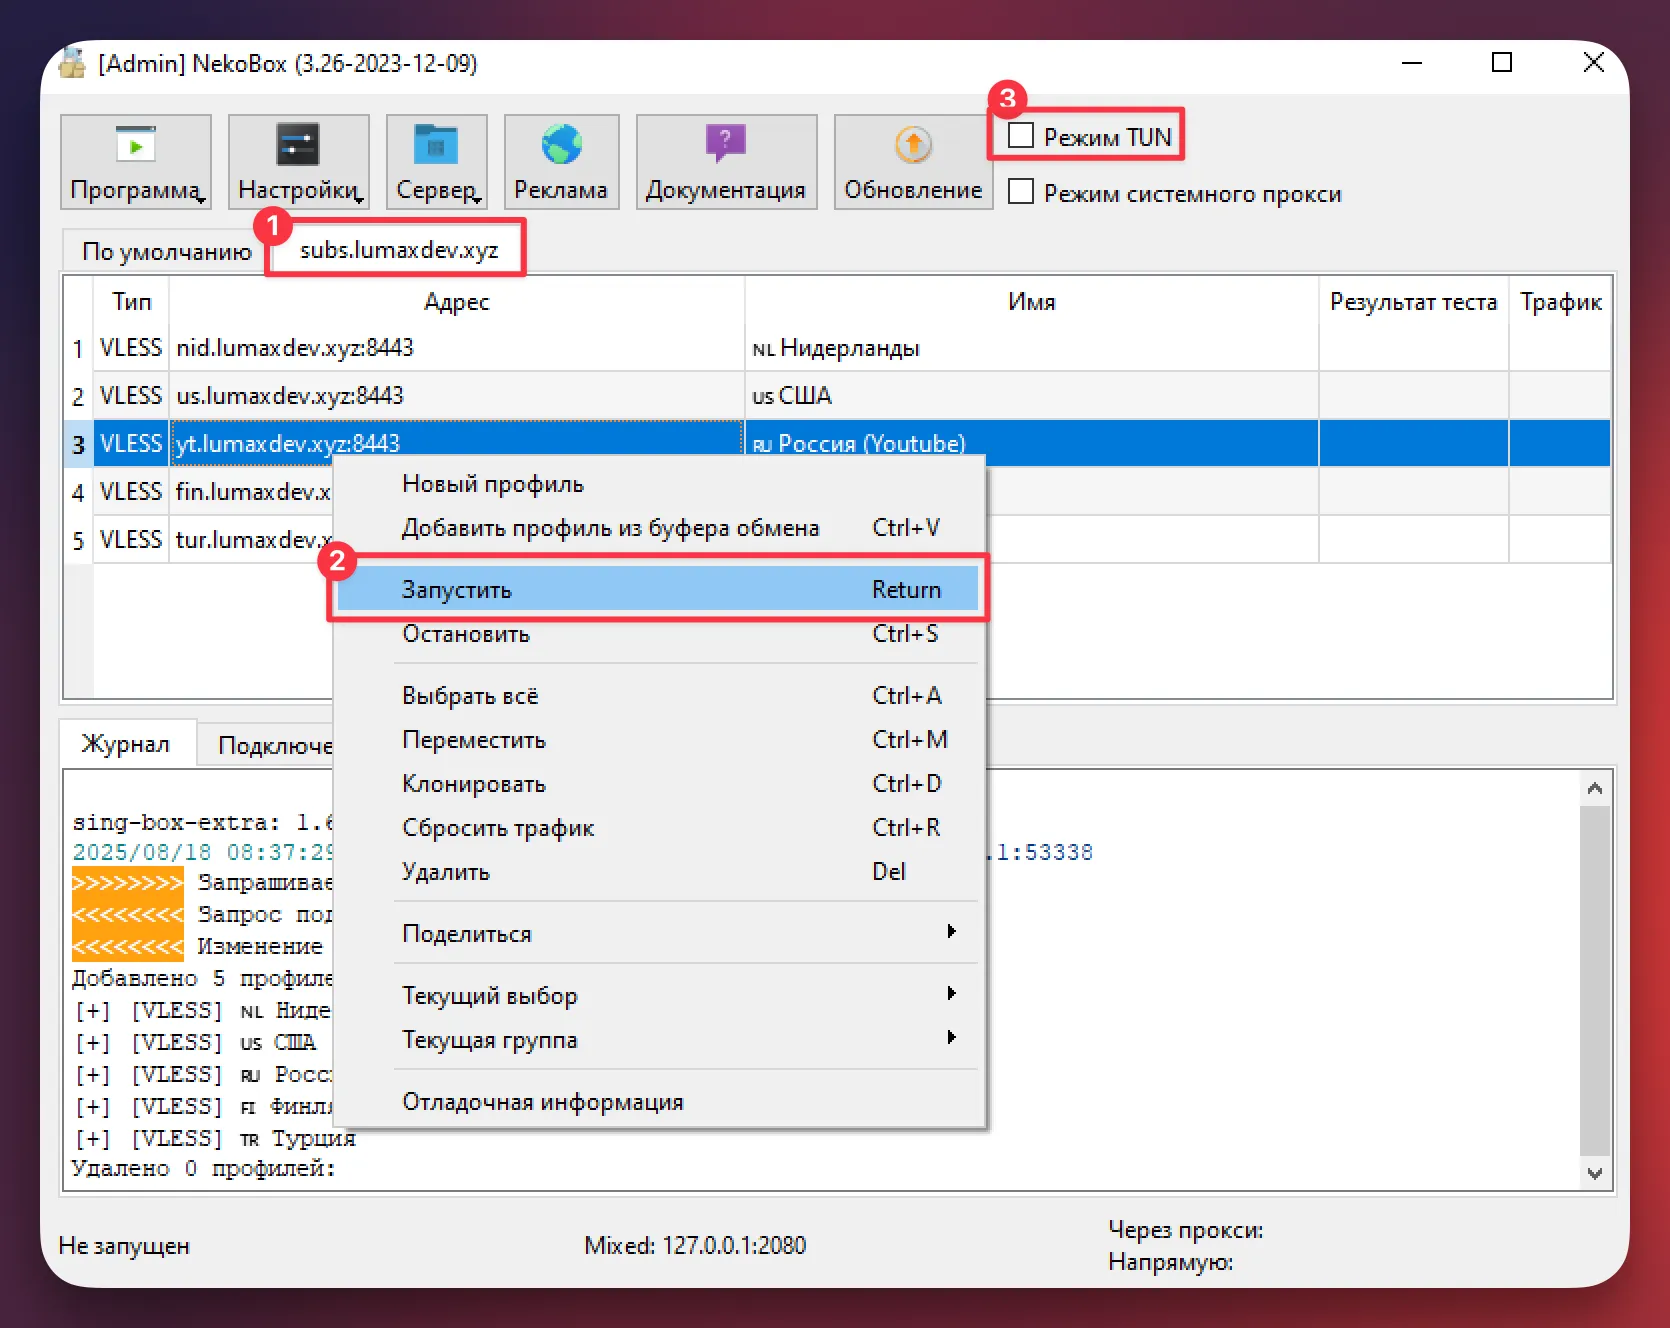The image size is (1670, 1328).
Task: Choose Отладочная информация menu entry
Action: pyautogui.click(x=658, y=1102)
